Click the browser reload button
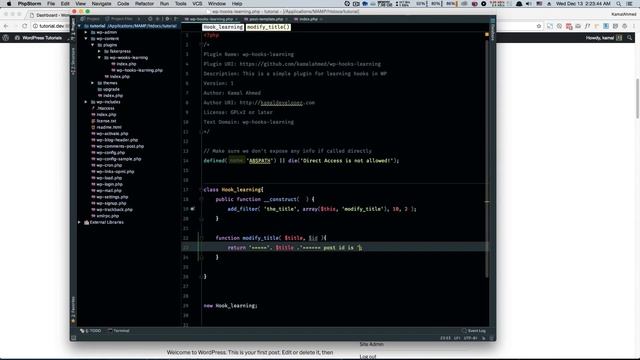The height and width of the screenshot is (360, 640). click(25, 26)
